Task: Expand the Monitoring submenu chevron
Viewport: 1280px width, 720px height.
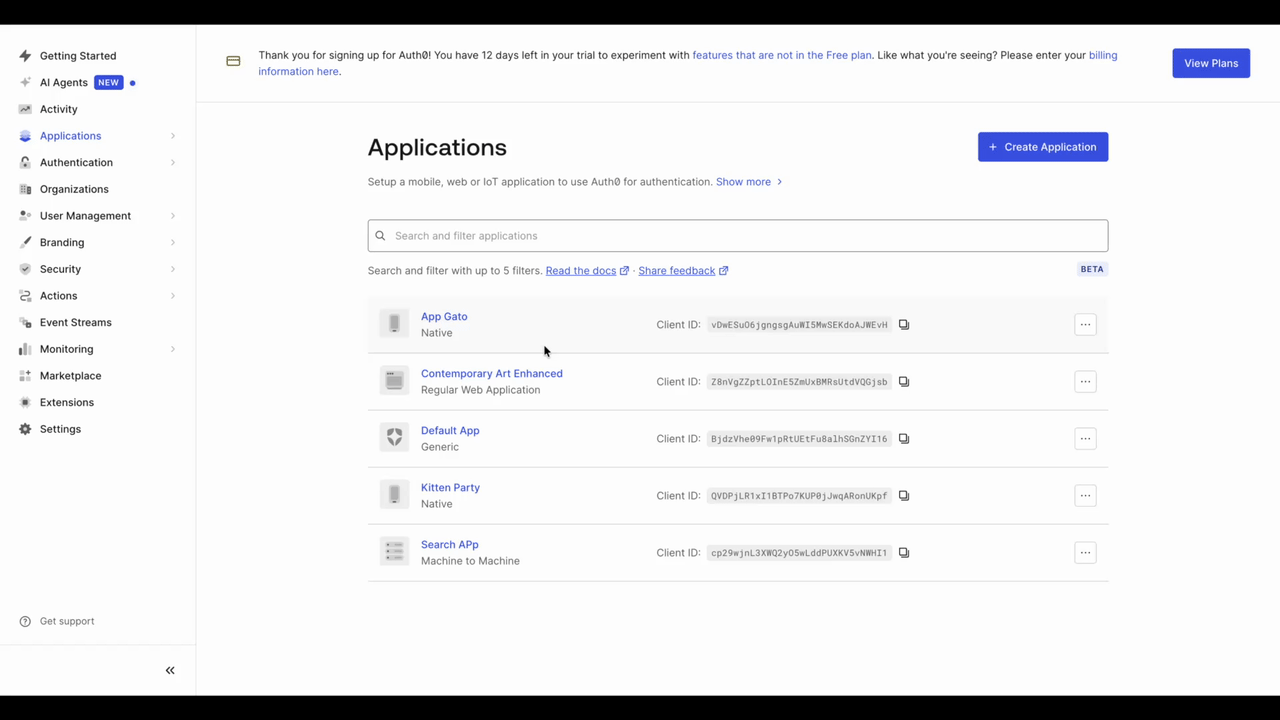Action: (x=173, y=349)
